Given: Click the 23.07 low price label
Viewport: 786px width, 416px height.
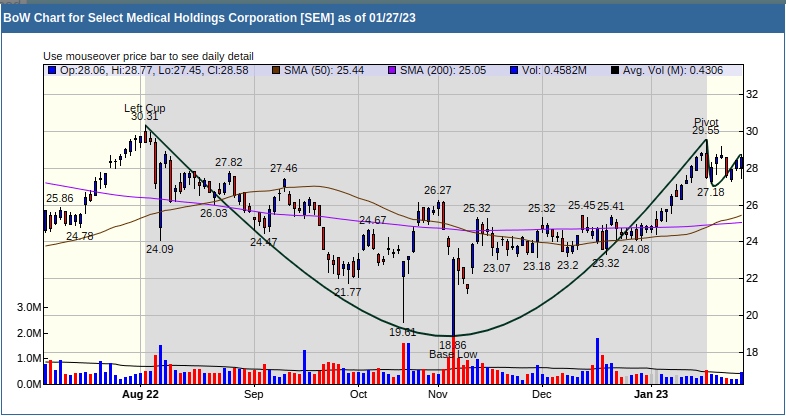Looking at the screenshot, I should point(497,268).
